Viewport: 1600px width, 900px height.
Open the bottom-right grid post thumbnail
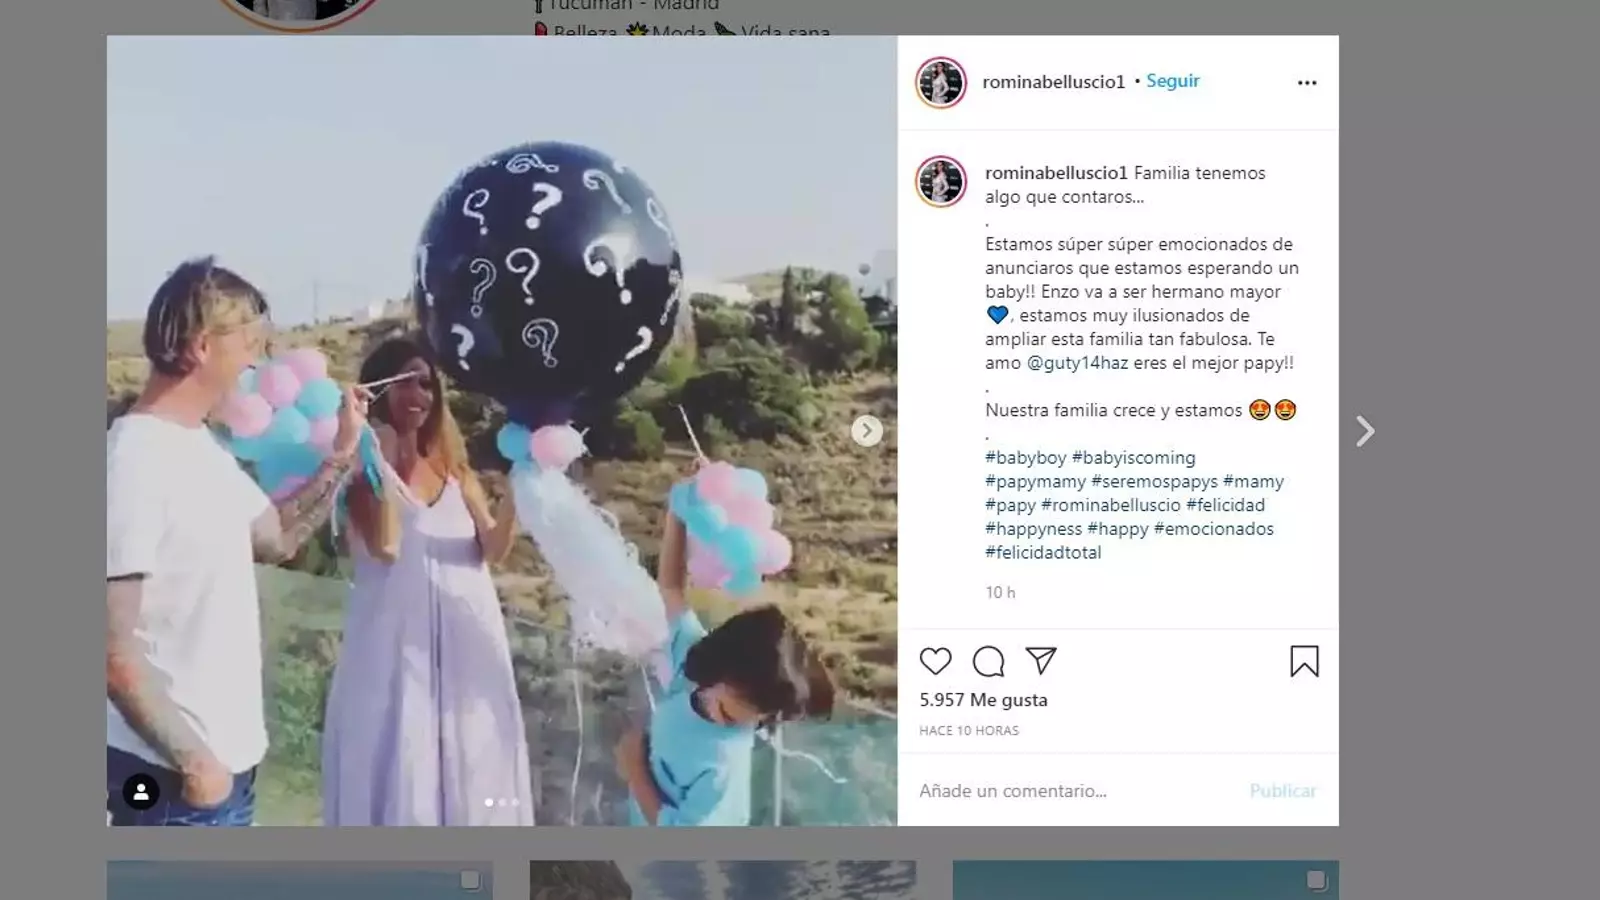(1146, 880)
